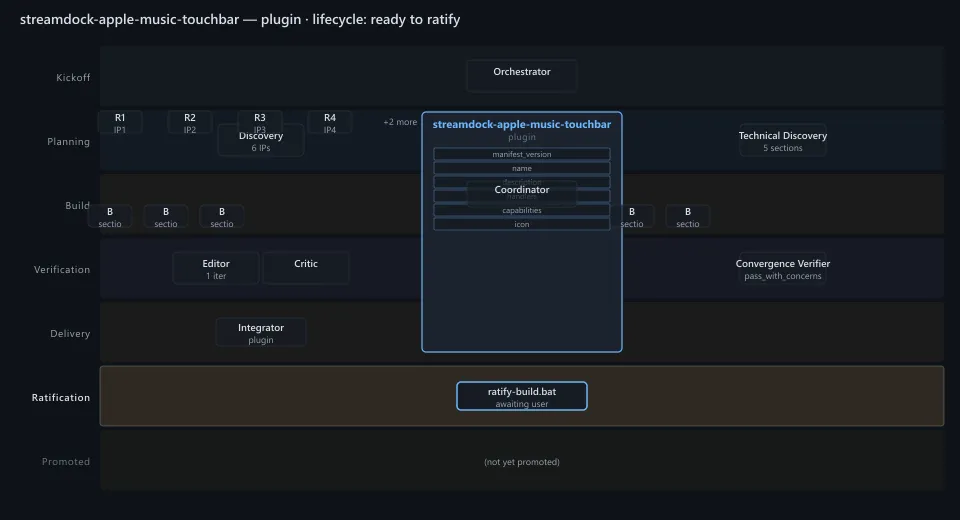Click the 5 sections subtitle
The image size is (960, 520).
782,148
